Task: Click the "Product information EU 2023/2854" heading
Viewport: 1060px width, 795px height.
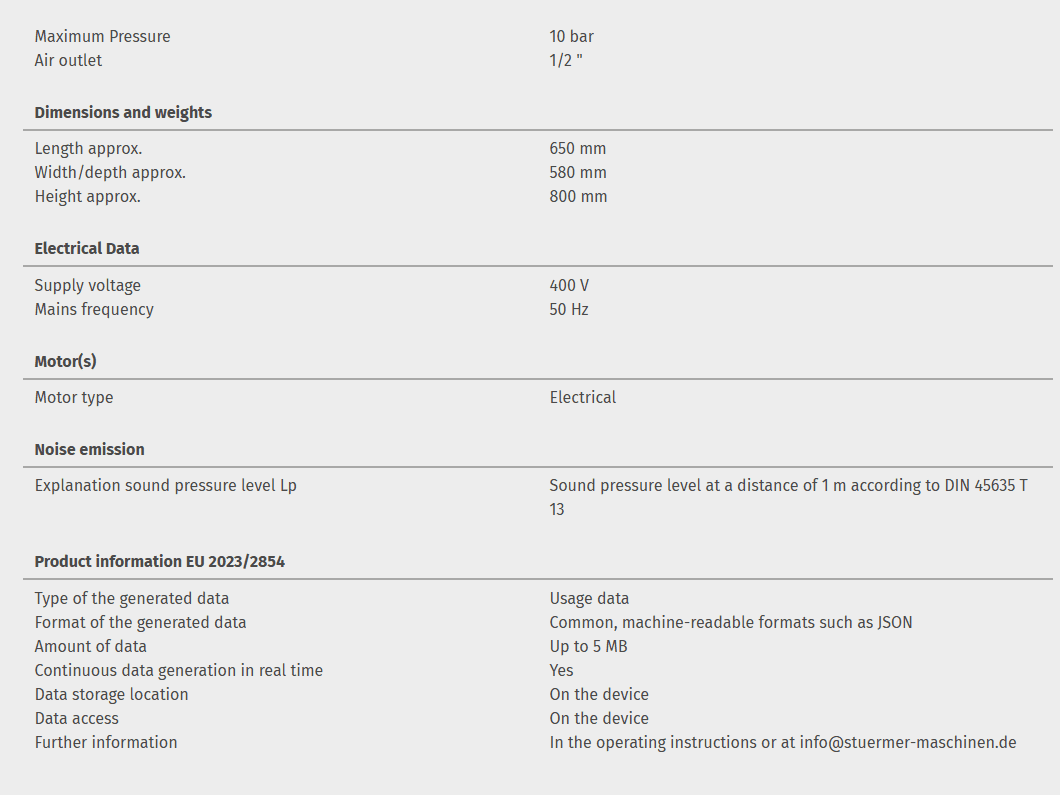Action: click(159, 561)
